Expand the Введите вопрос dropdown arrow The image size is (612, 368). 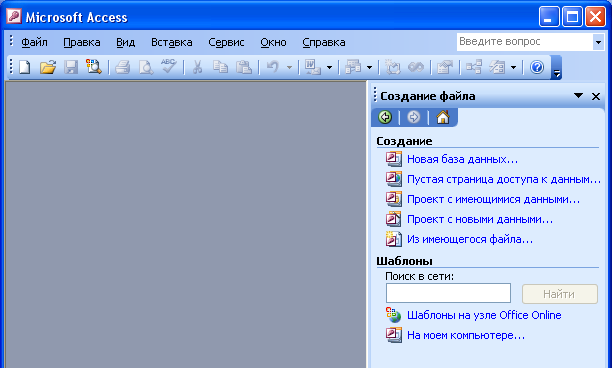coord(598,42)
